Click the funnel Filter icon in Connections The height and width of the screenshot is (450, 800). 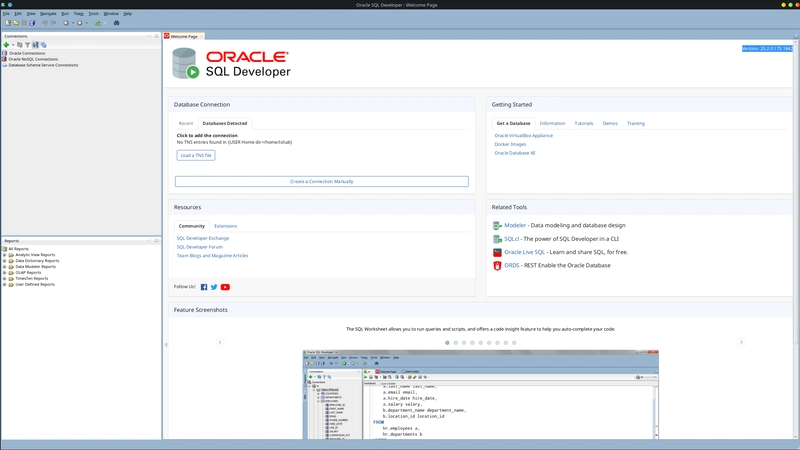point(28,45)
